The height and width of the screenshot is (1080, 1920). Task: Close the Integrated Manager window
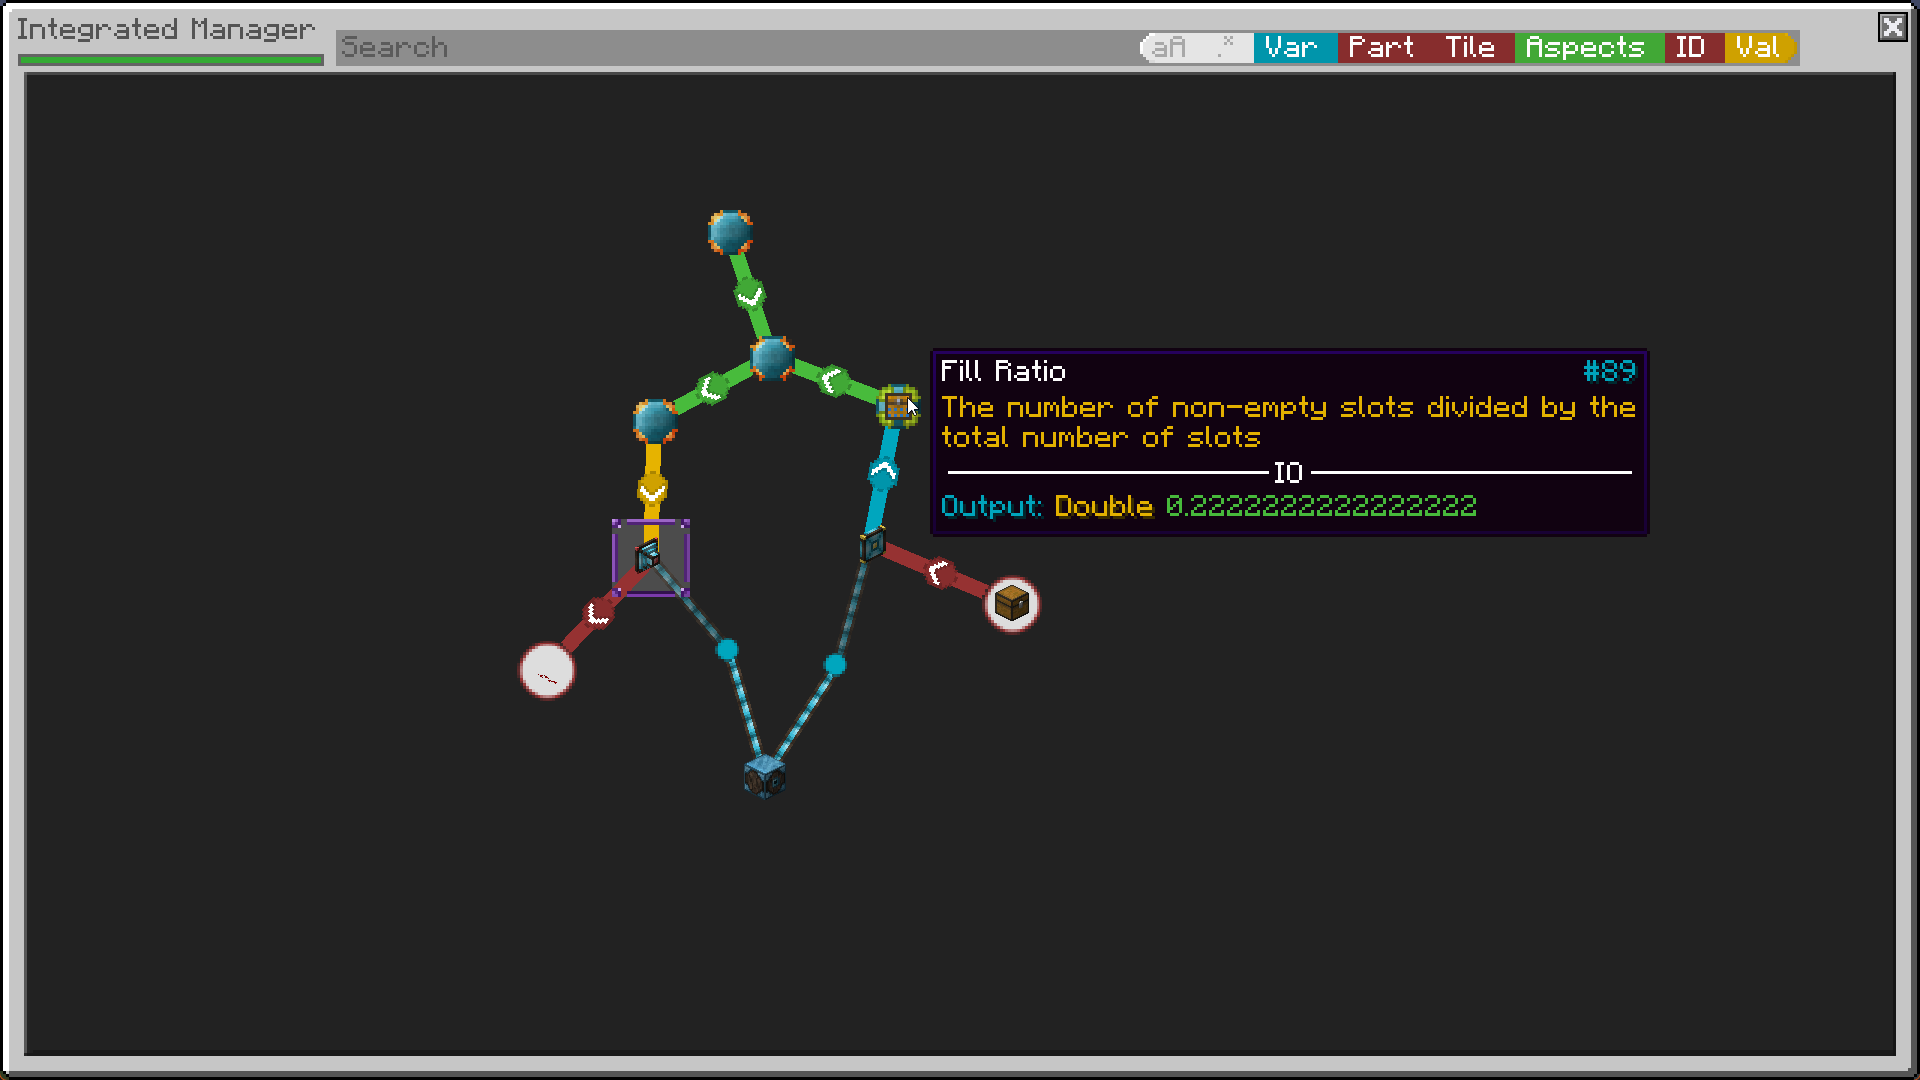[1892, 27]
